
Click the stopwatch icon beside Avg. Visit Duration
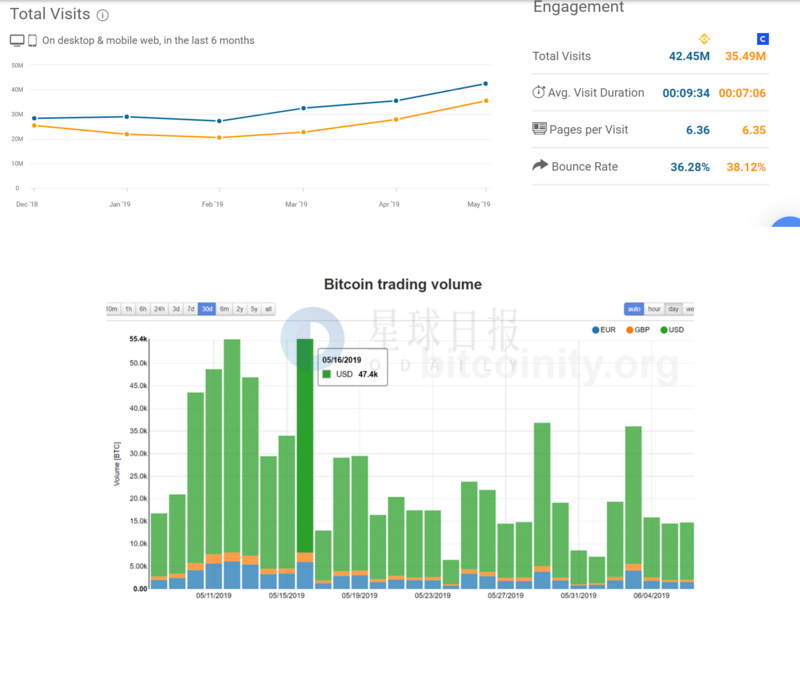click(539, 92)
